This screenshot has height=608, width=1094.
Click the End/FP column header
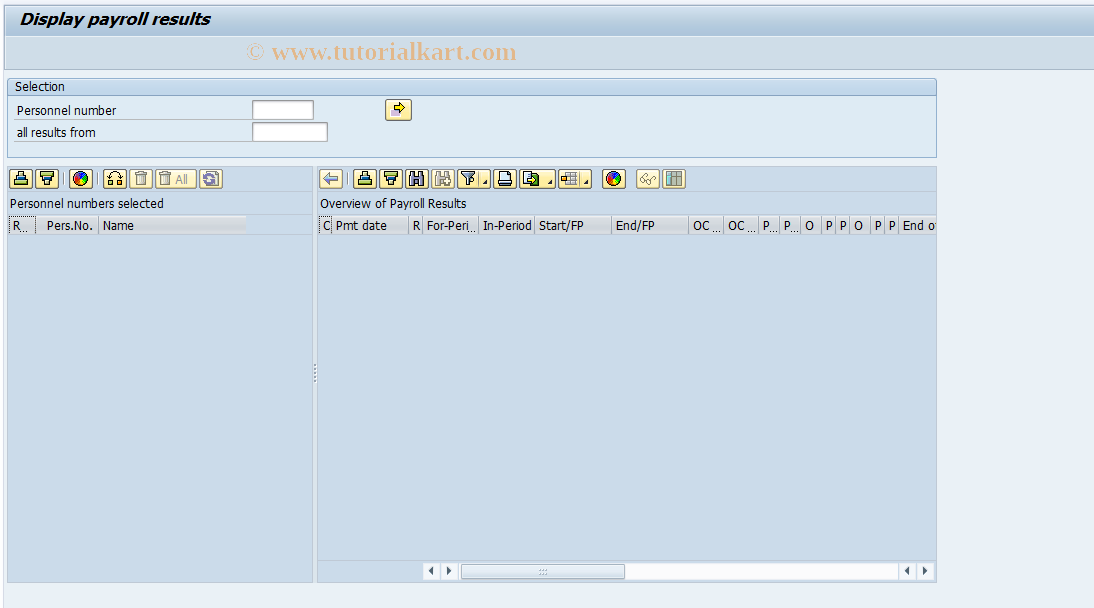pos(650,225)
